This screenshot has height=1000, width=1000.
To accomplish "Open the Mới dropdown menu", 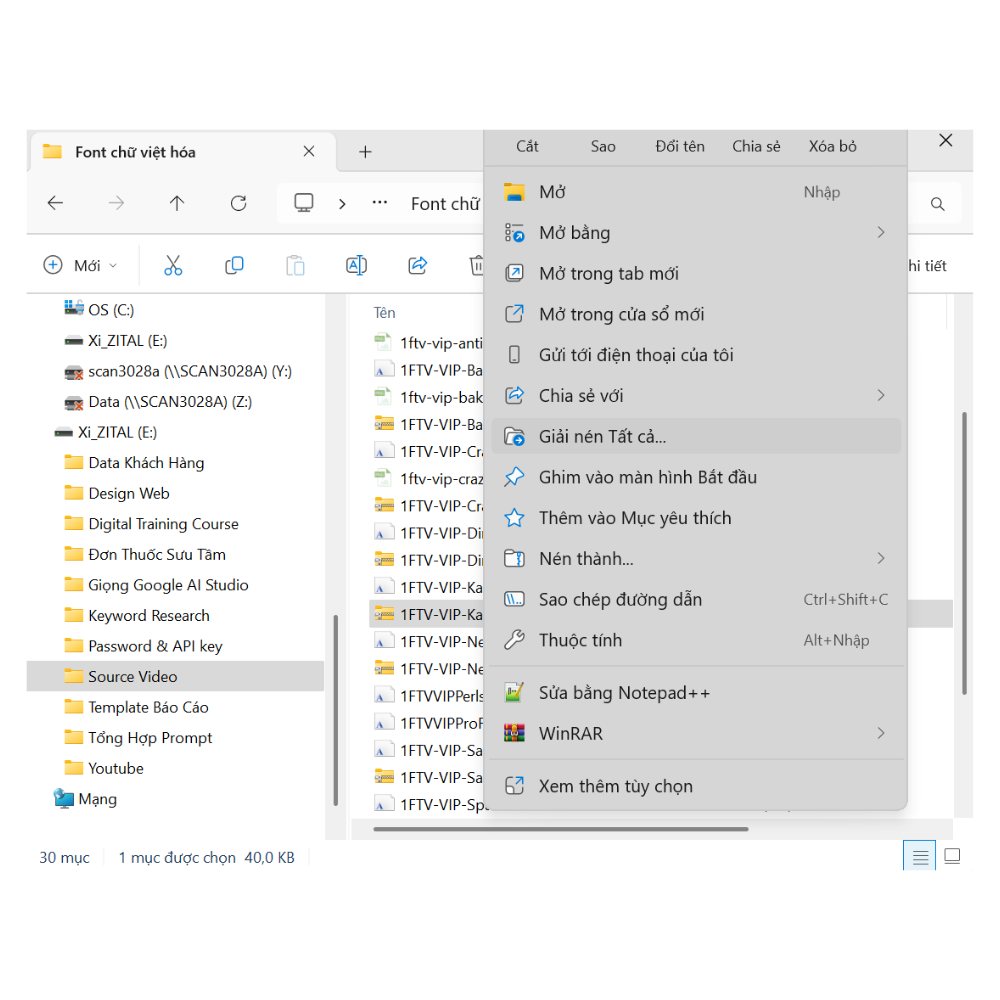I will click(x=80, y=265).
